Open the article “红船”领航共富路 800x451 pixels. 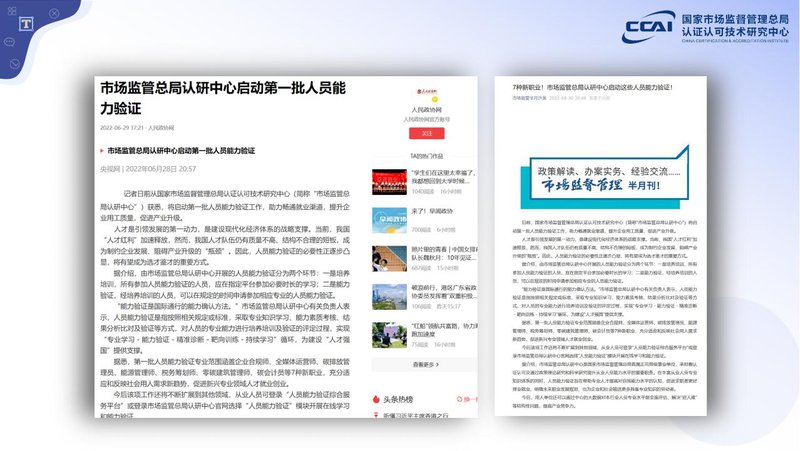click(x=444, y=330)
